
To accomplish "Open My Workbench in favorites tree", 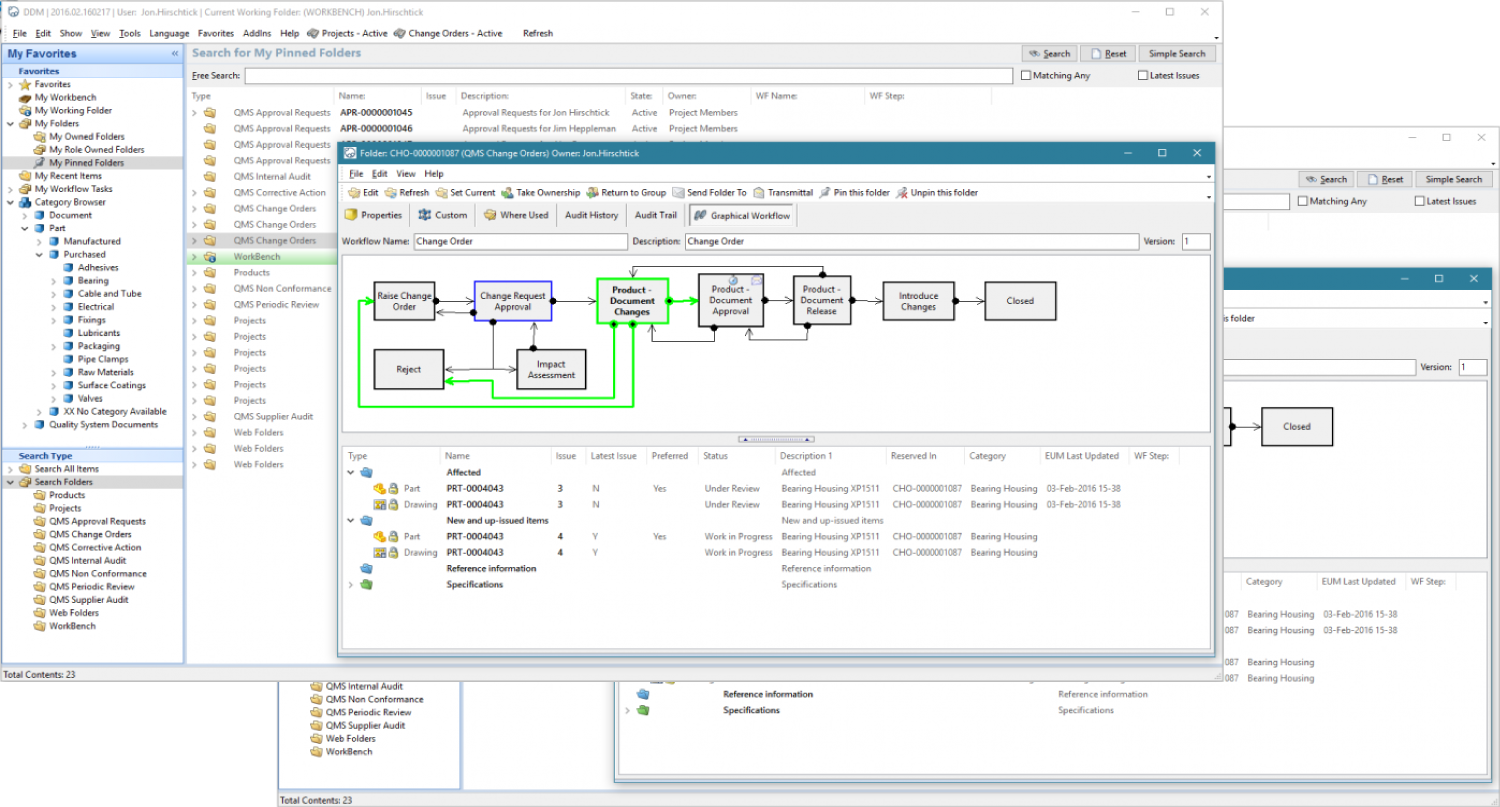I will click(x=65, y=98).
